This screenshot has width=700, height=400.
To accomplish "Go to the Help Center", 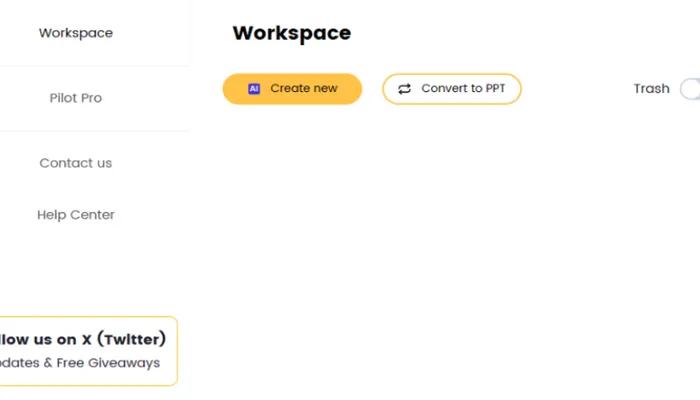I will click(x=76, y=215).
